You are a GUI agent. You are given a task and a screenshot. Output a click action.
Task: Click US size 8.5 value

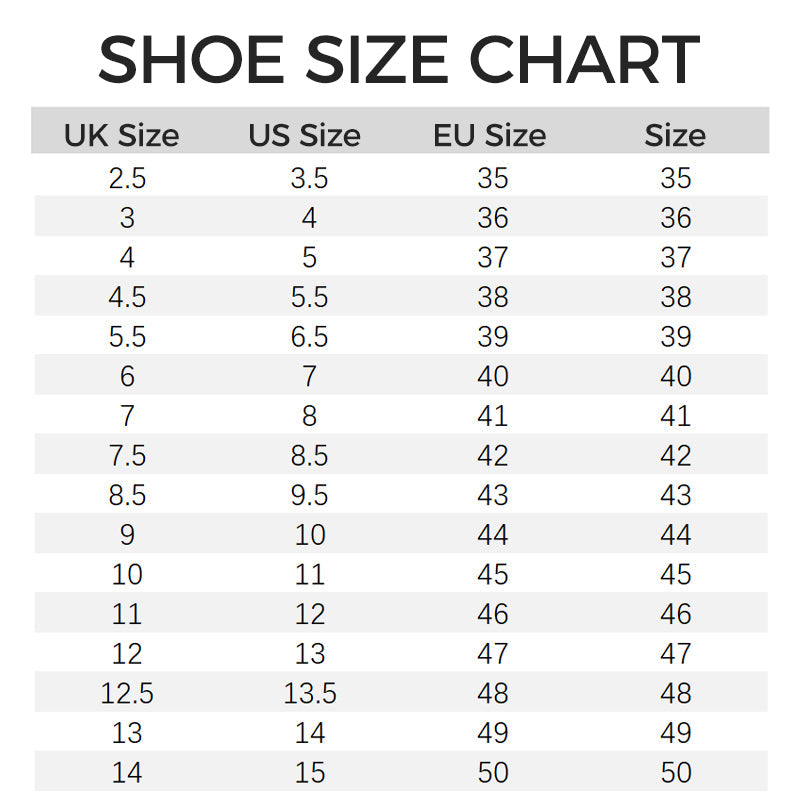click(309, 456)
